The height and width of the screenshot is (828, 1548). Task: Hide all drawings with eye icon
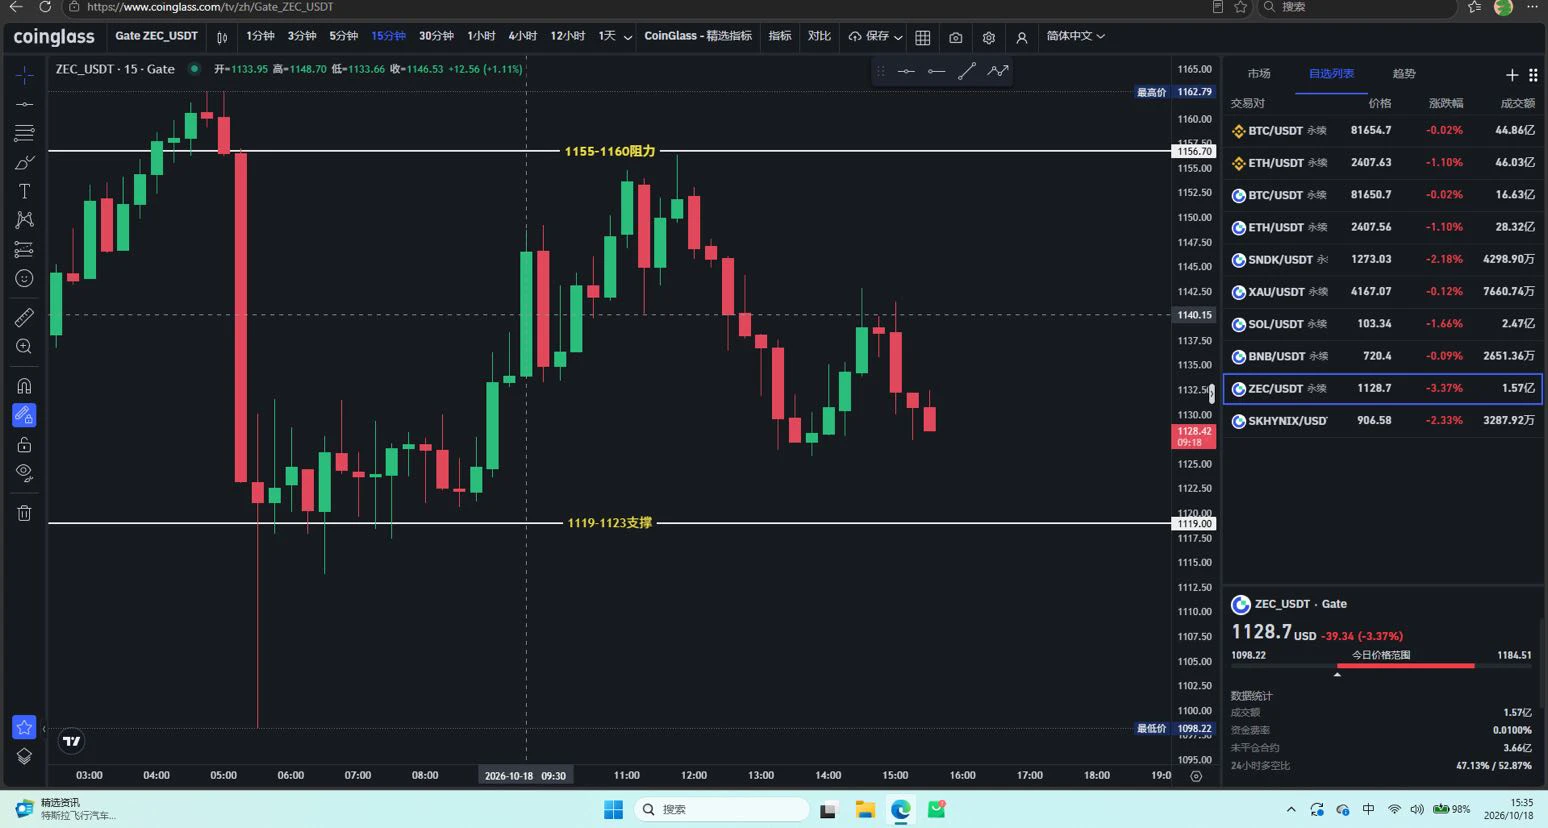pos(24,473)
